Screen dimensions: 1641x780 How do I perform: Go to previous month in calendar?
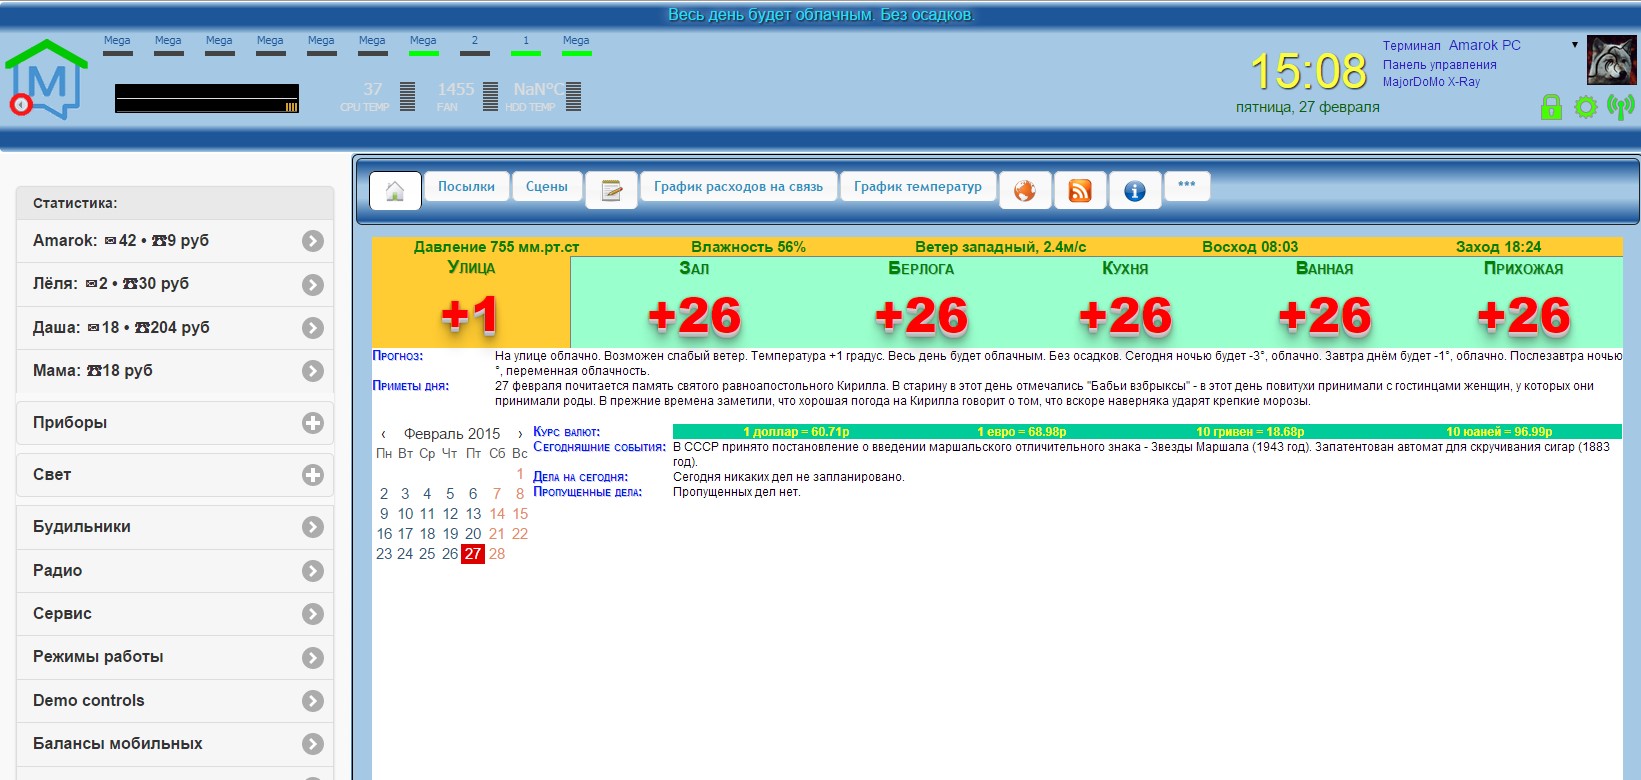383,434
